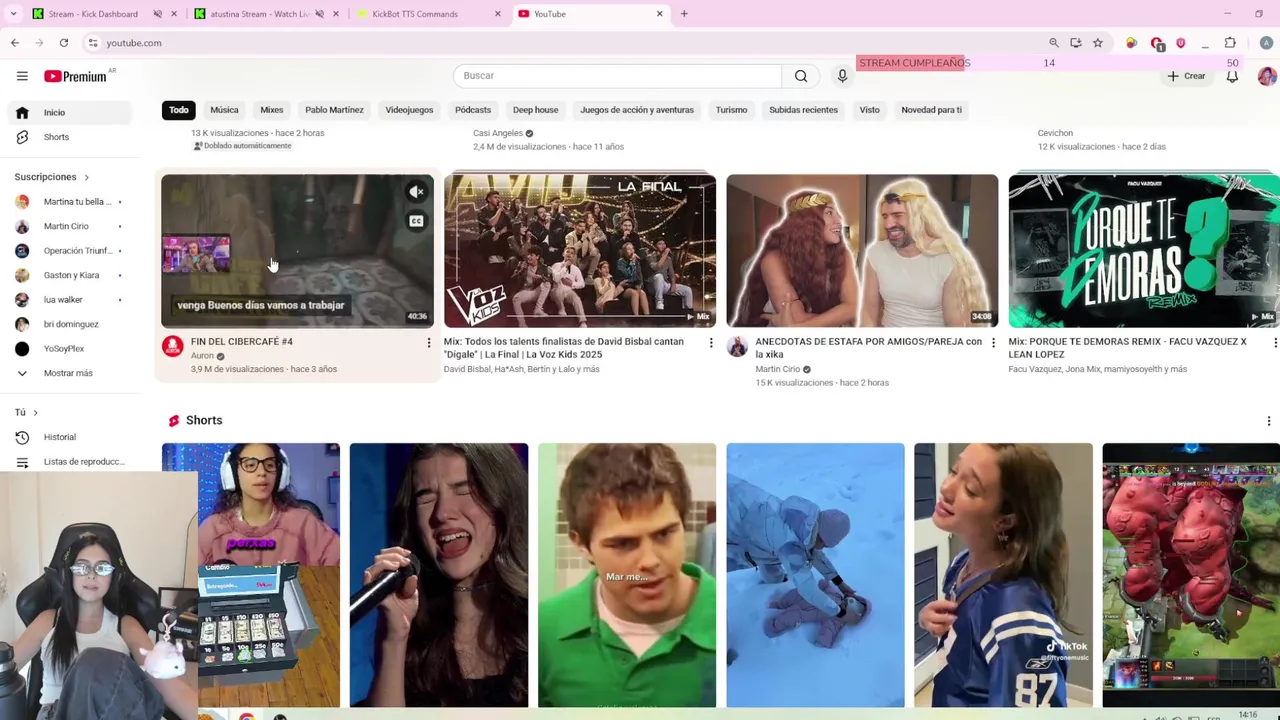
Task: Click the YouTube Premium logo
Action: (76, 76)
